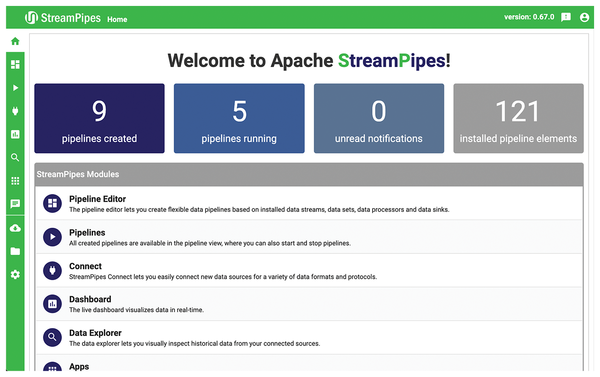
Task: Open the 0 unread notifications card
Action: pyautogui.click(x=379, y=118)
